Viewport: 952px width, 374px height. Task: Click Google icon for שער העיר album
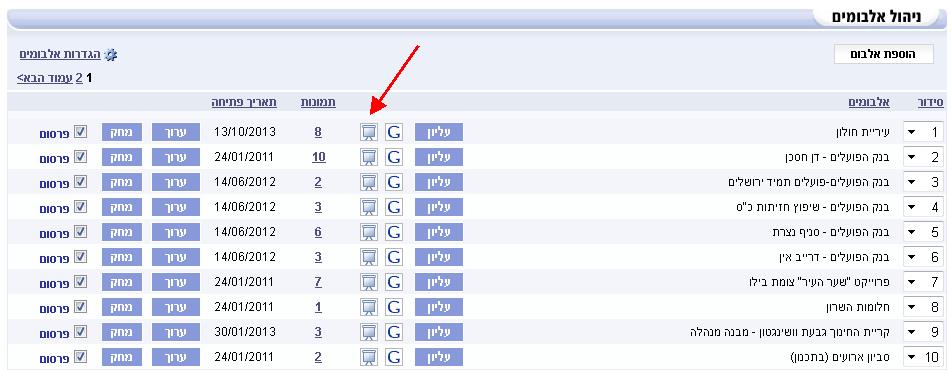click(394, 282)
